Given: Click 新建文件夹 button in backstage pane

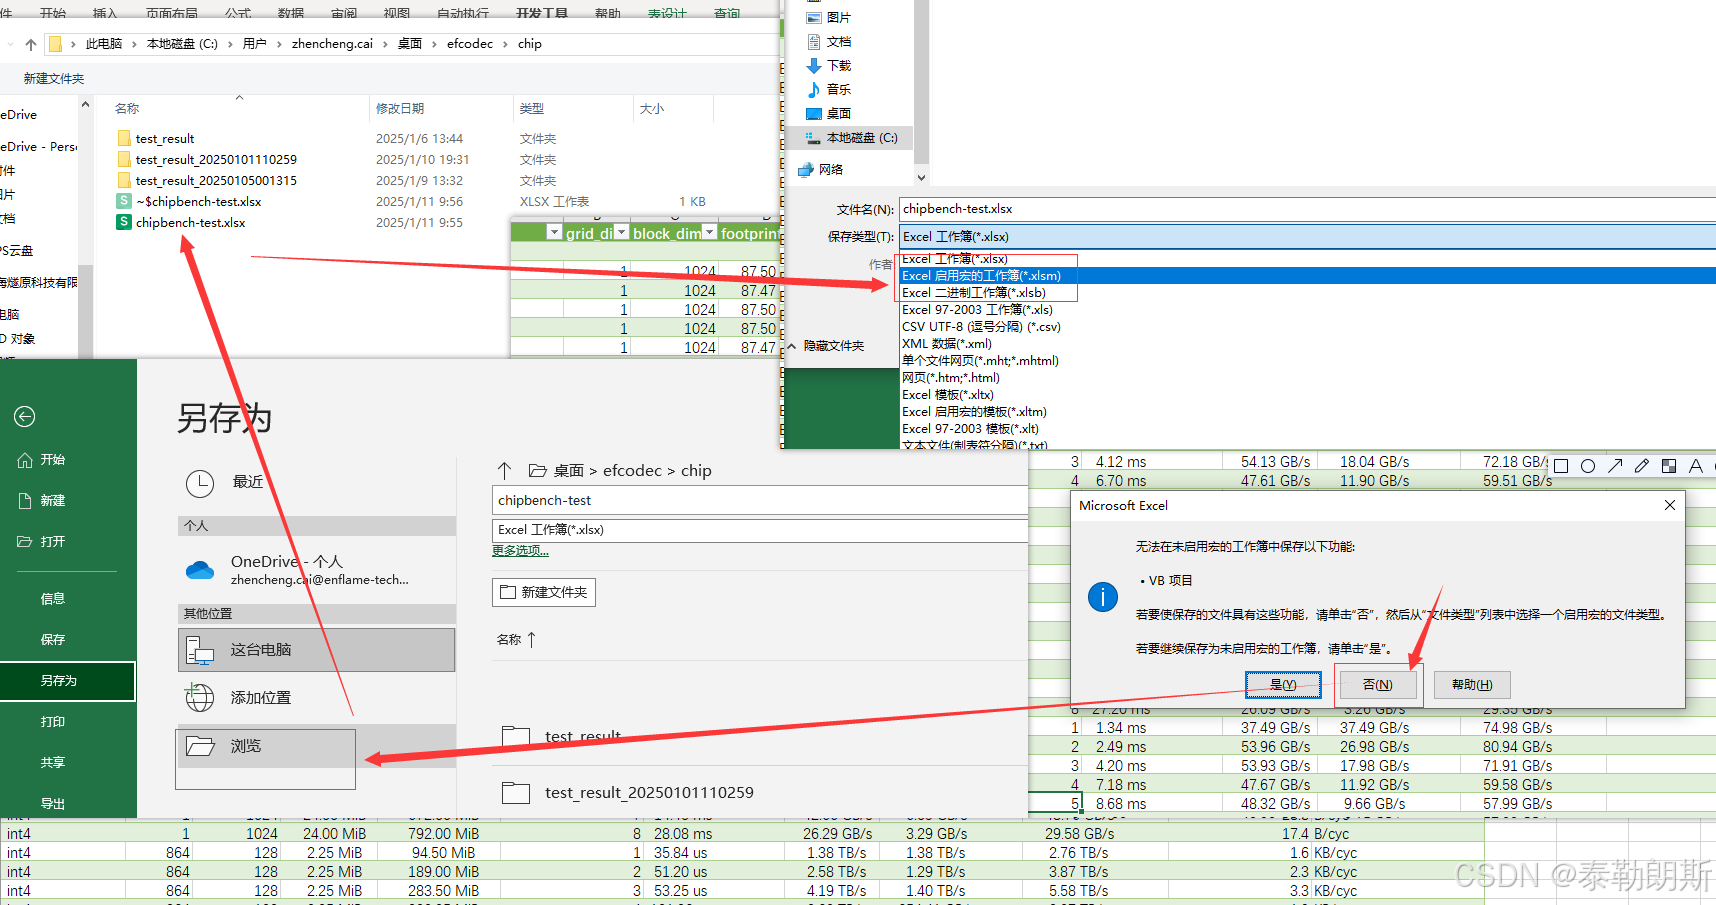Looking at the screenshot, I should (544, 592).
